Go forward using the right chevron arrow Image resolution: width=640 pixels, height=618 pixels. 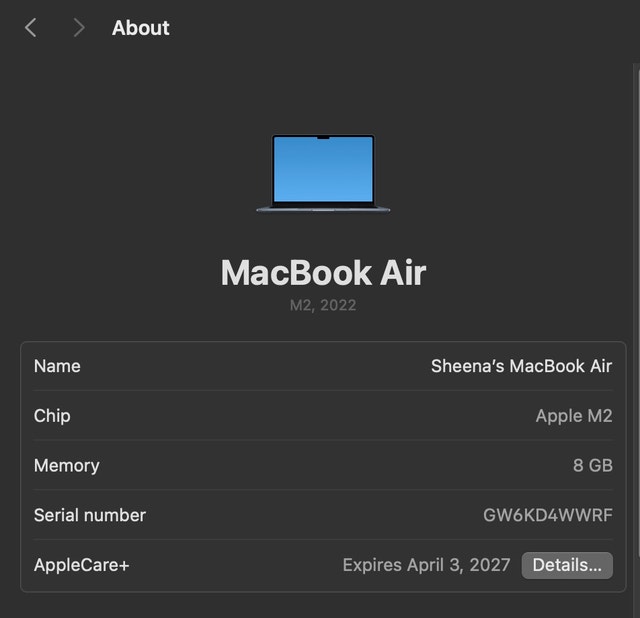click(79, 28)
